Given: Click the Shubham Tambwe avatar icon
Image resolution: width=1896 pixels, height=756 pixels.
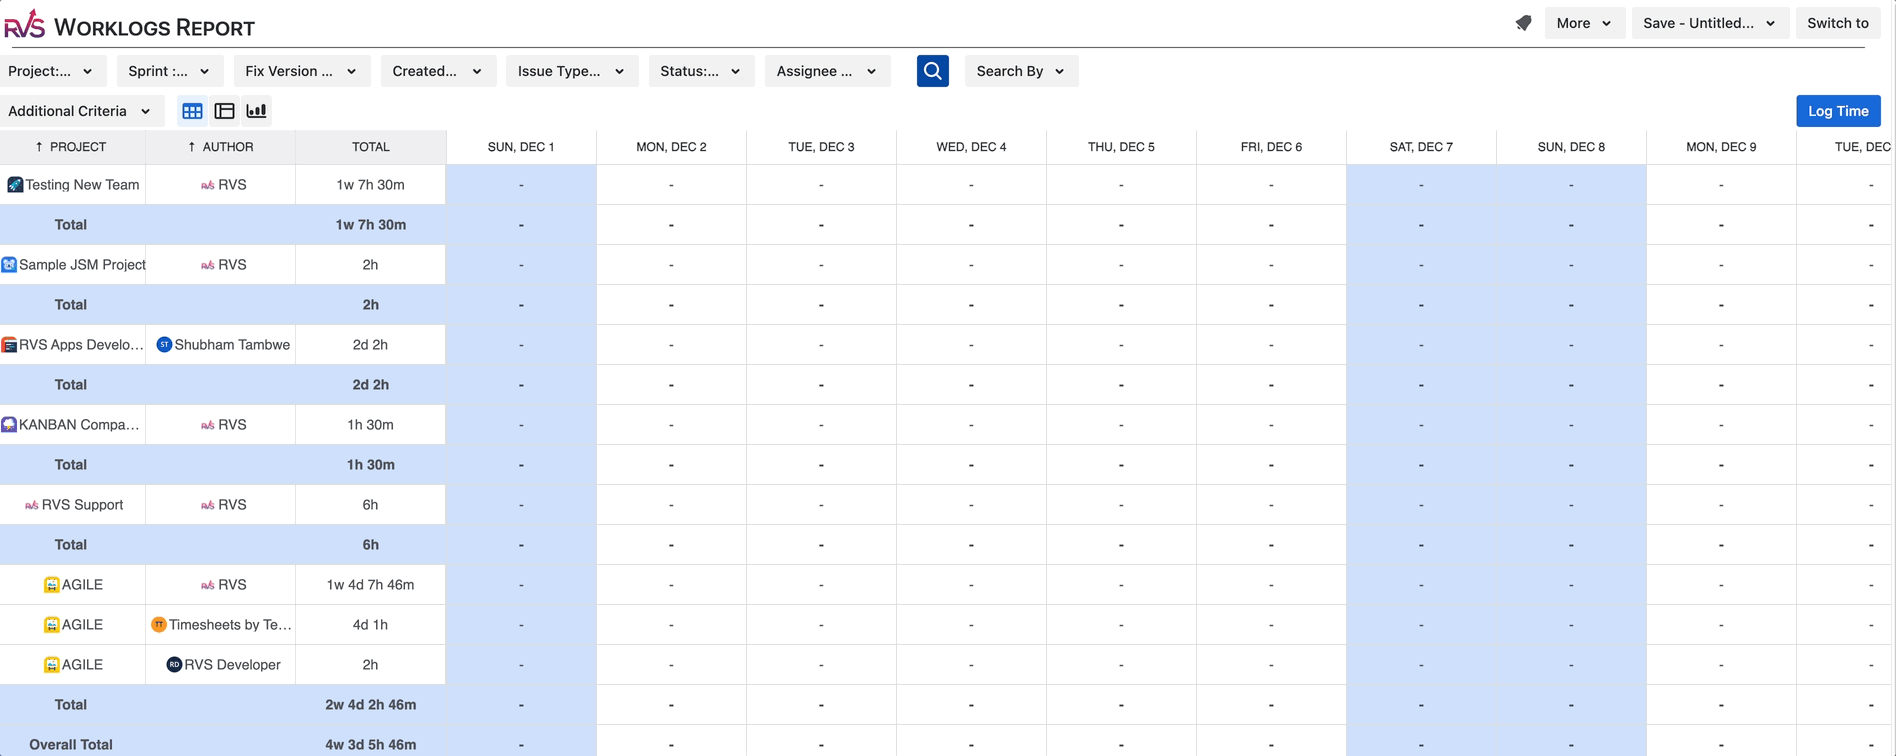Looking at the screenshot, I should [x=164, y=345].
